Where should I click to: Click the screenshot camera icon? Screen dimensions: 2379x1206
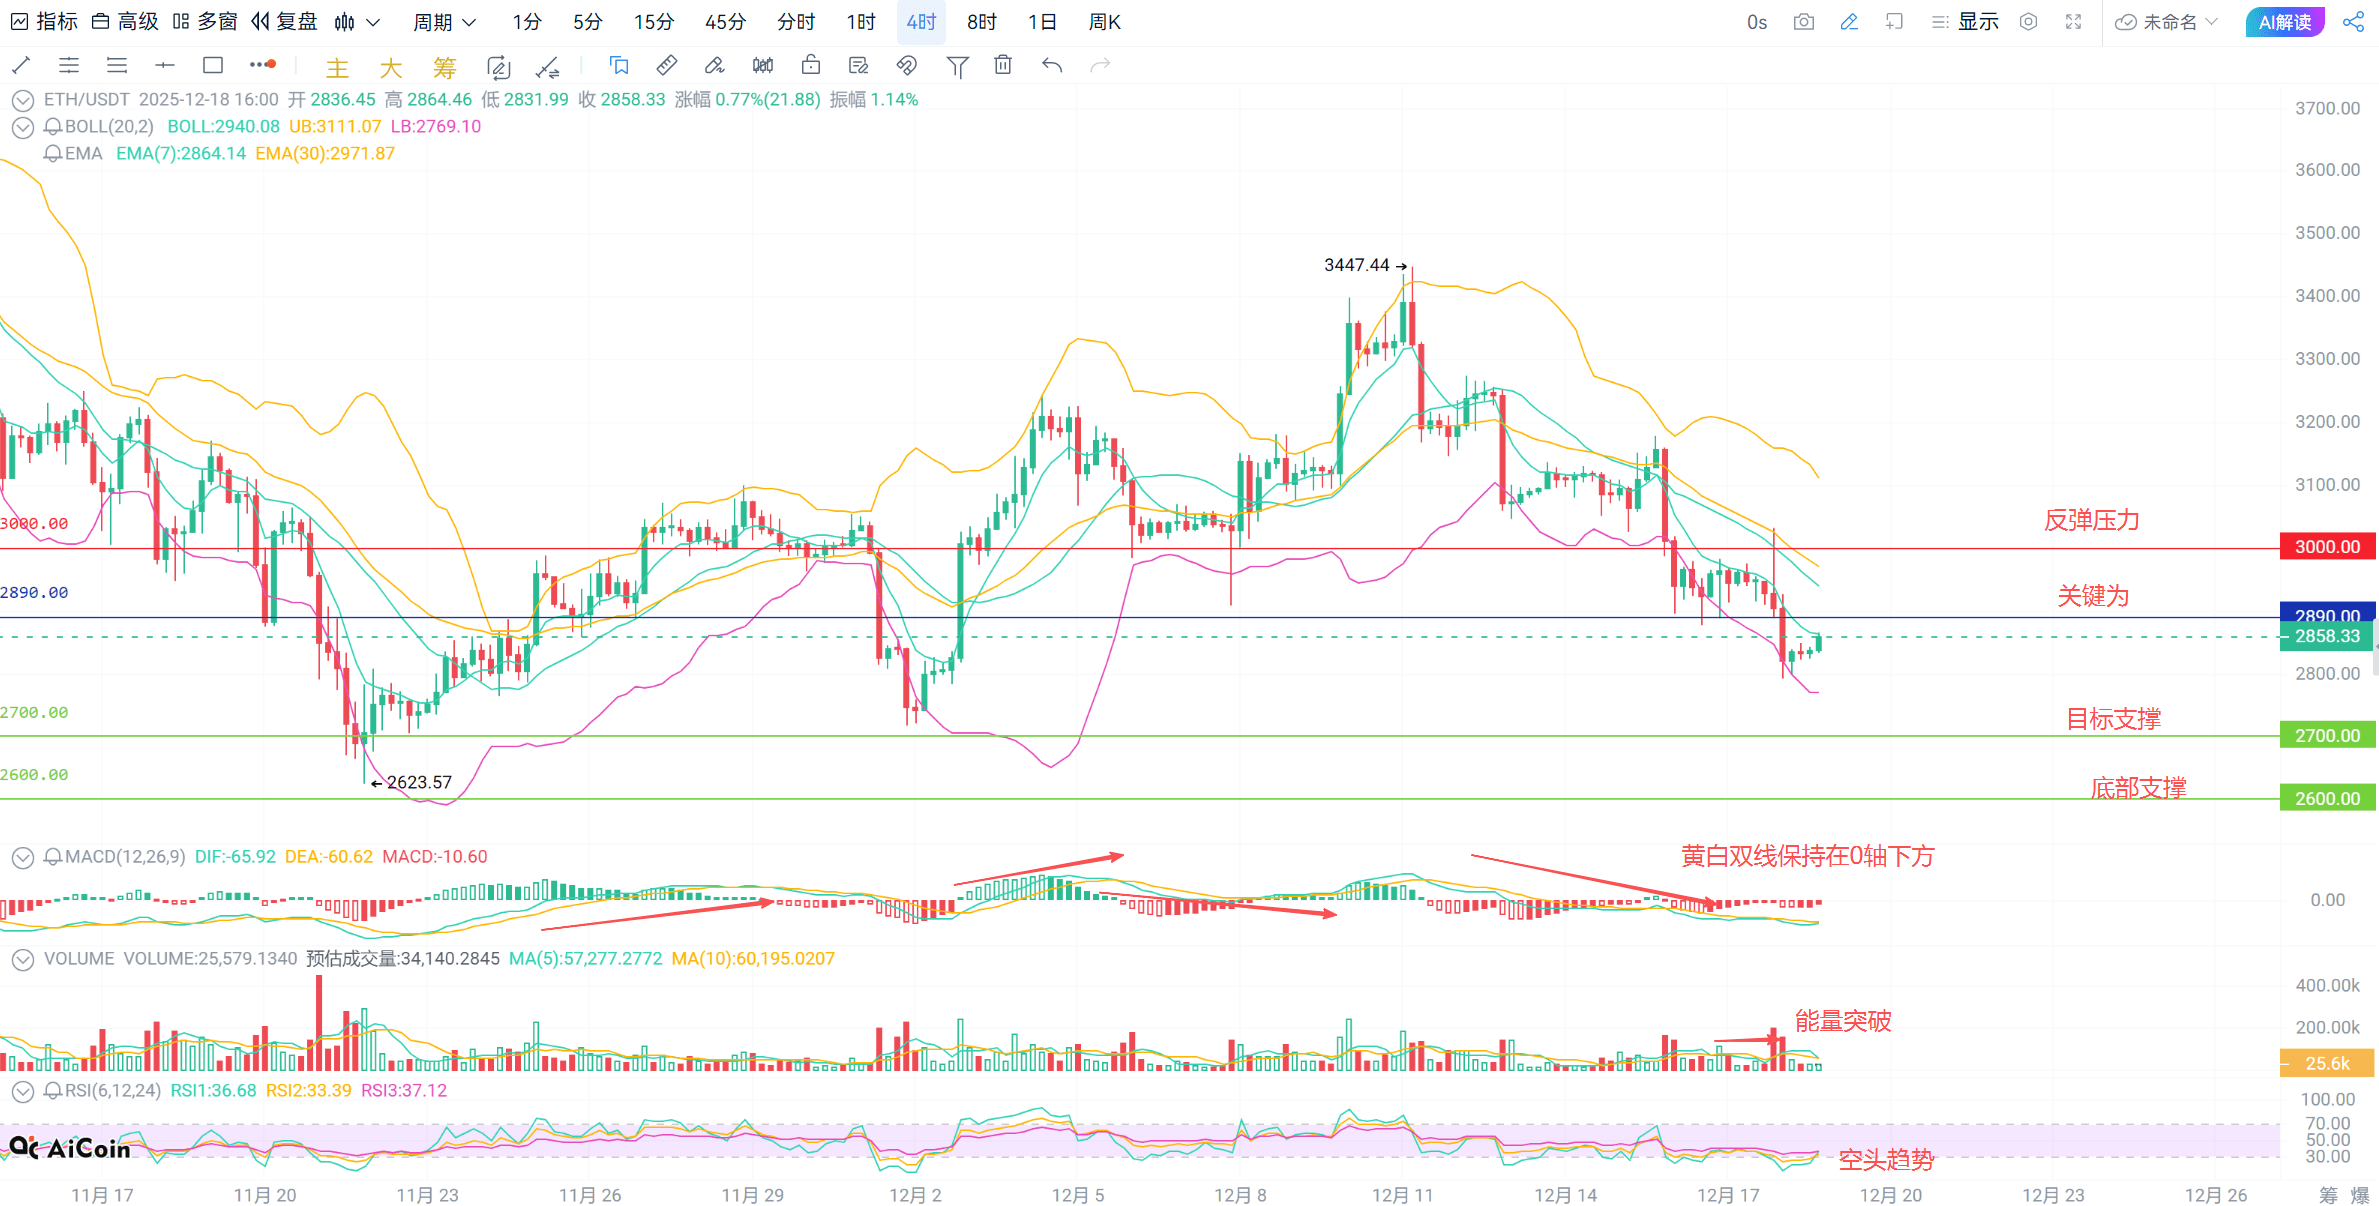pyautogui.click(x=1803, y=22)
